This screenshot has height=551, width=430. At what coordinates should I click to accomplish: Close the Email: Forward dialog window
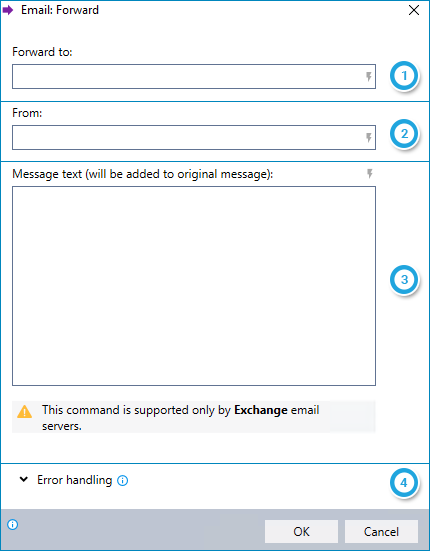[414, 10]
